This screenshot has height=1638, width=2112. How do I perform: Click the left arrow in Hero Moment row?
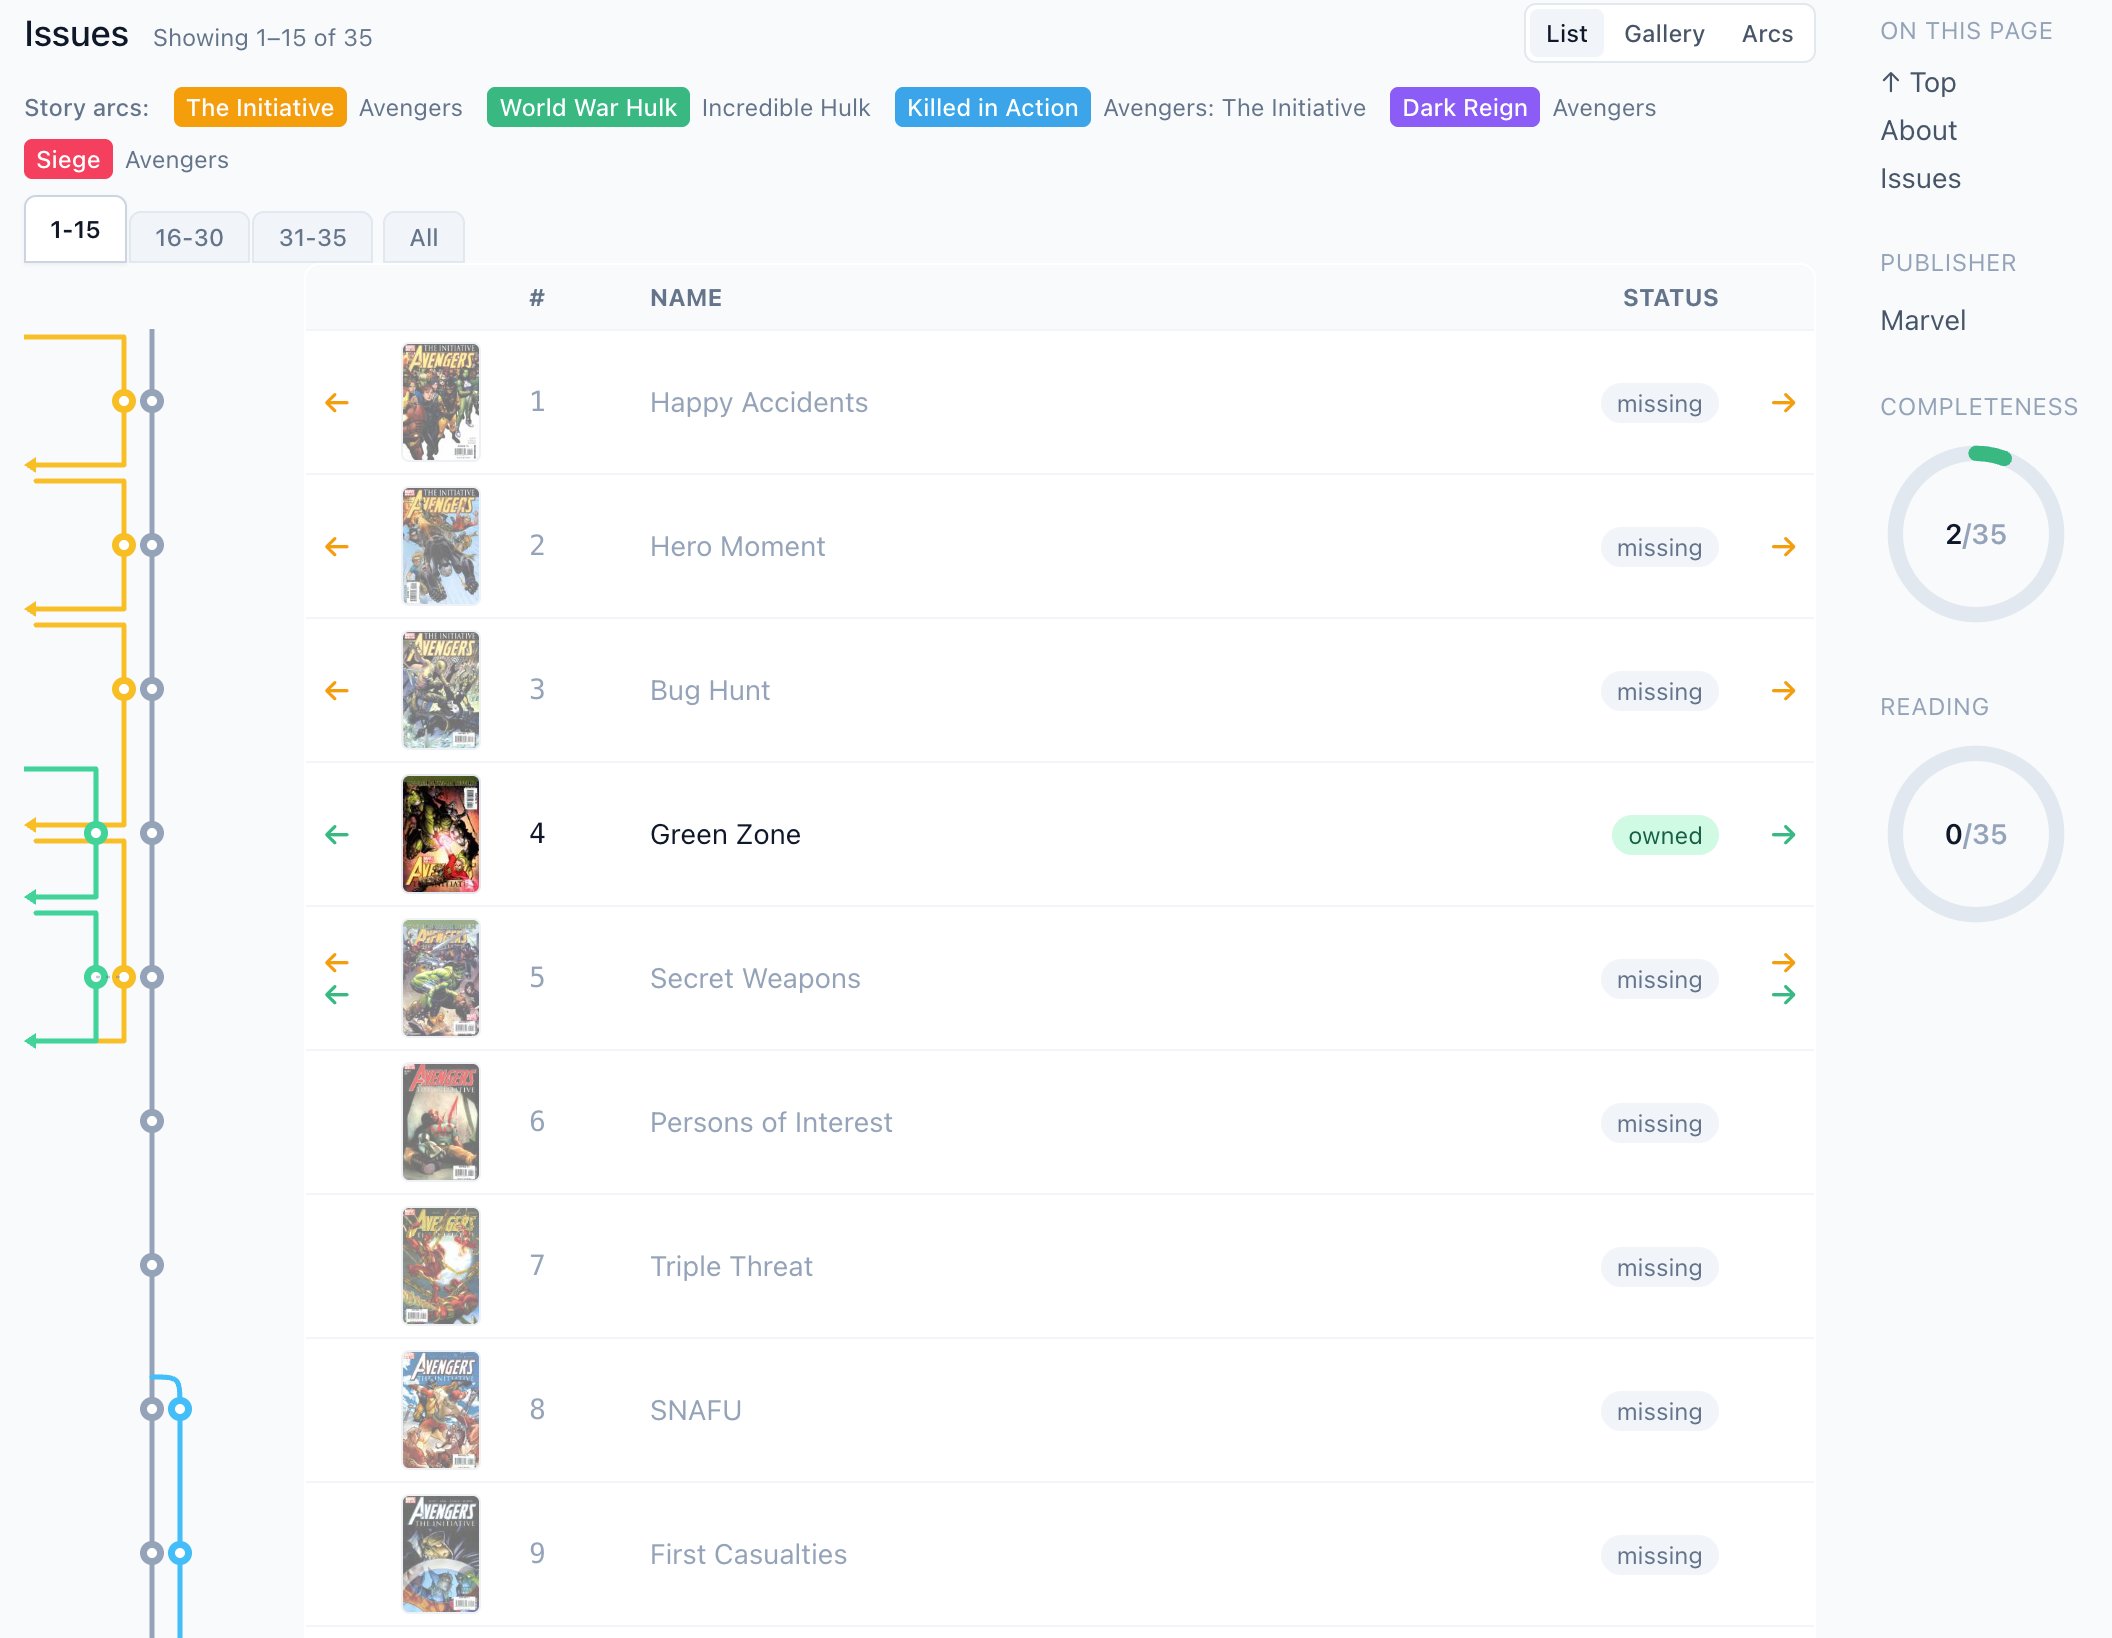click(x=337, y=547)
